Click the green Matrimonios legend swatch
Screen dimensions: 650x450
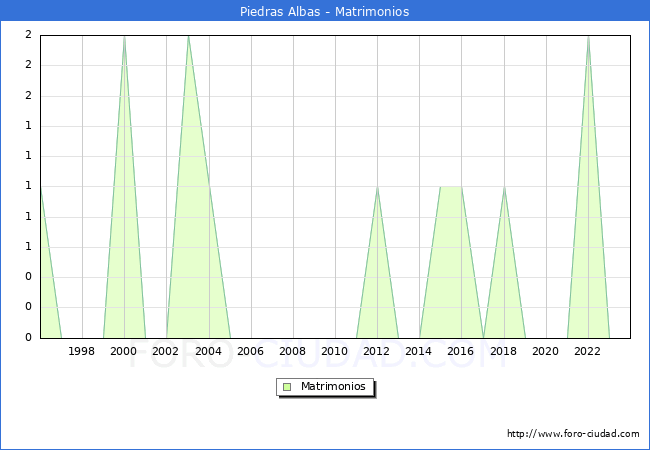coord(287,386)
